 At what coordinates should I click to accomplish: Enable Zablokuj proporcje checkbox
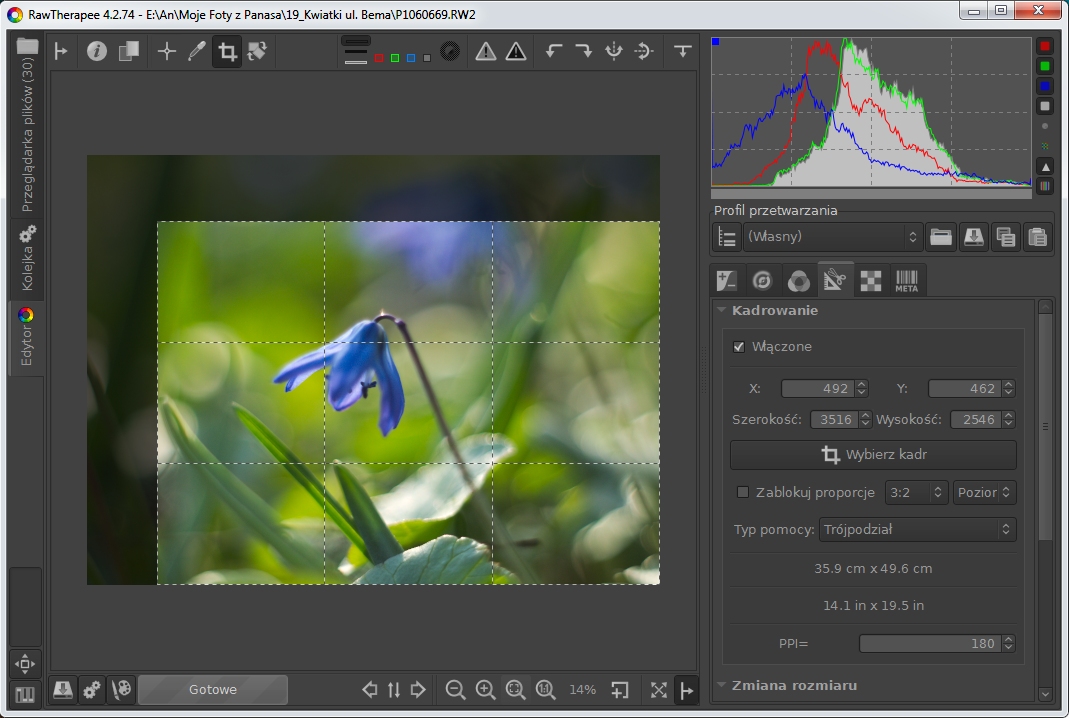(x=742, y=492)
